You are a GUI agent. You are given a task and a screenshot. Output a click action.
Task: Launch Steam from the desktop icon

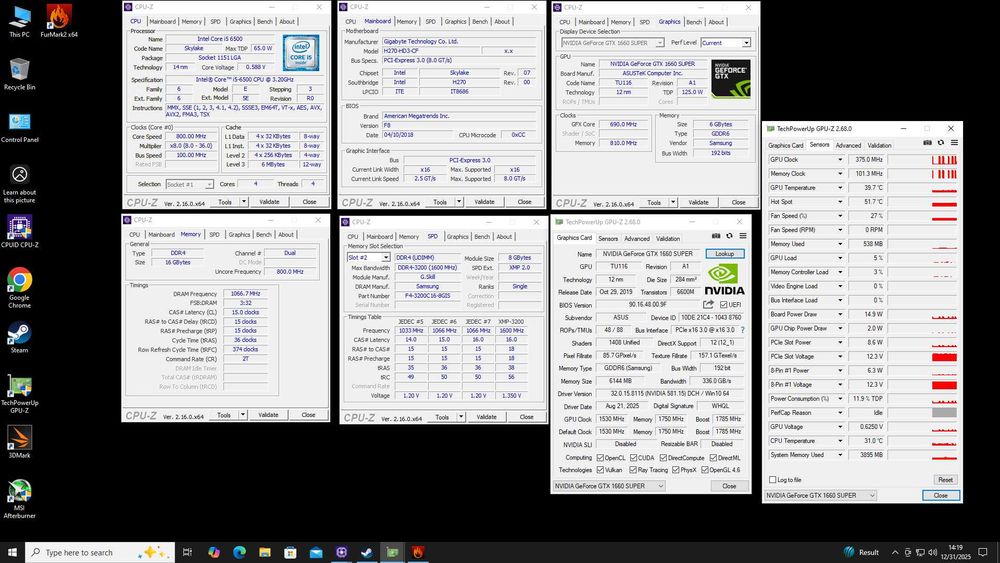tap(19, 337)
